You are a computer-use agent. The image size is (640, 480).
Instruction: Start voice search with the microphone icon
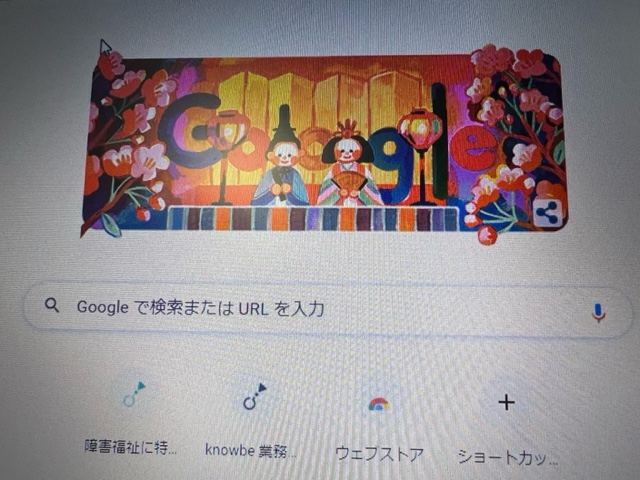[x=598, y=313]
